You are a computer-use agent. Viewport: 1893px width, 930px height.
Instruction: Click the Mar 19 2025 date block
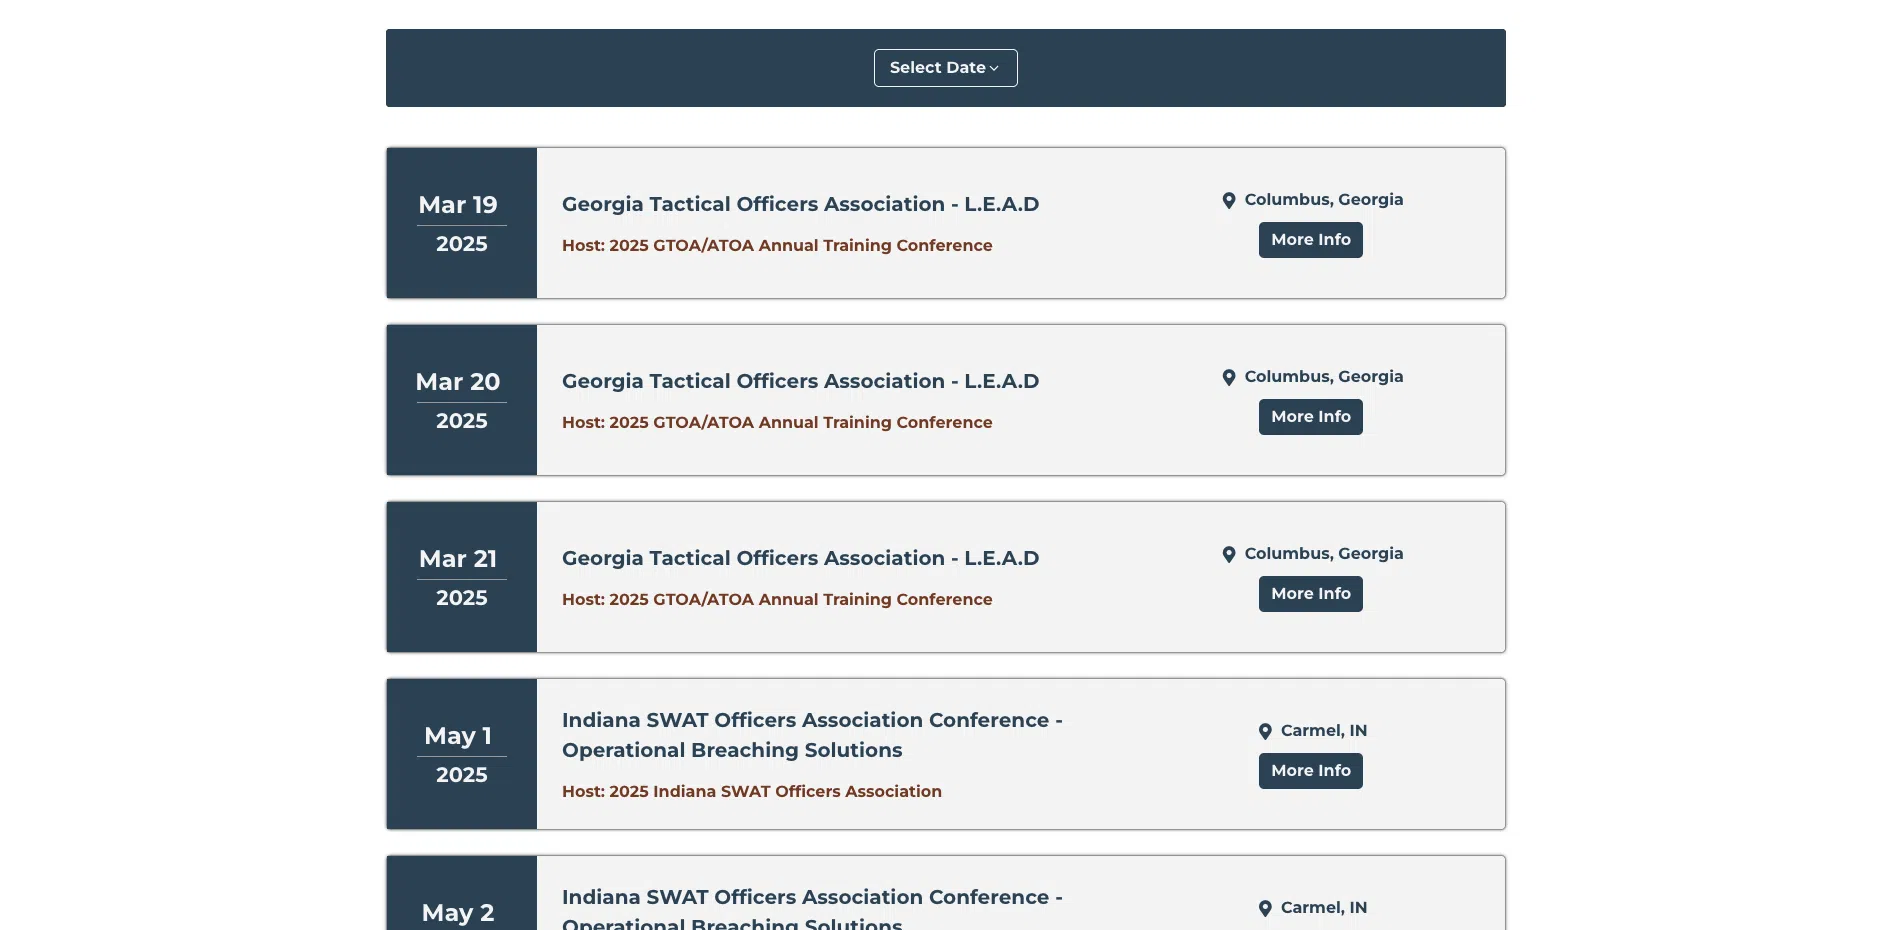[461, 223]
